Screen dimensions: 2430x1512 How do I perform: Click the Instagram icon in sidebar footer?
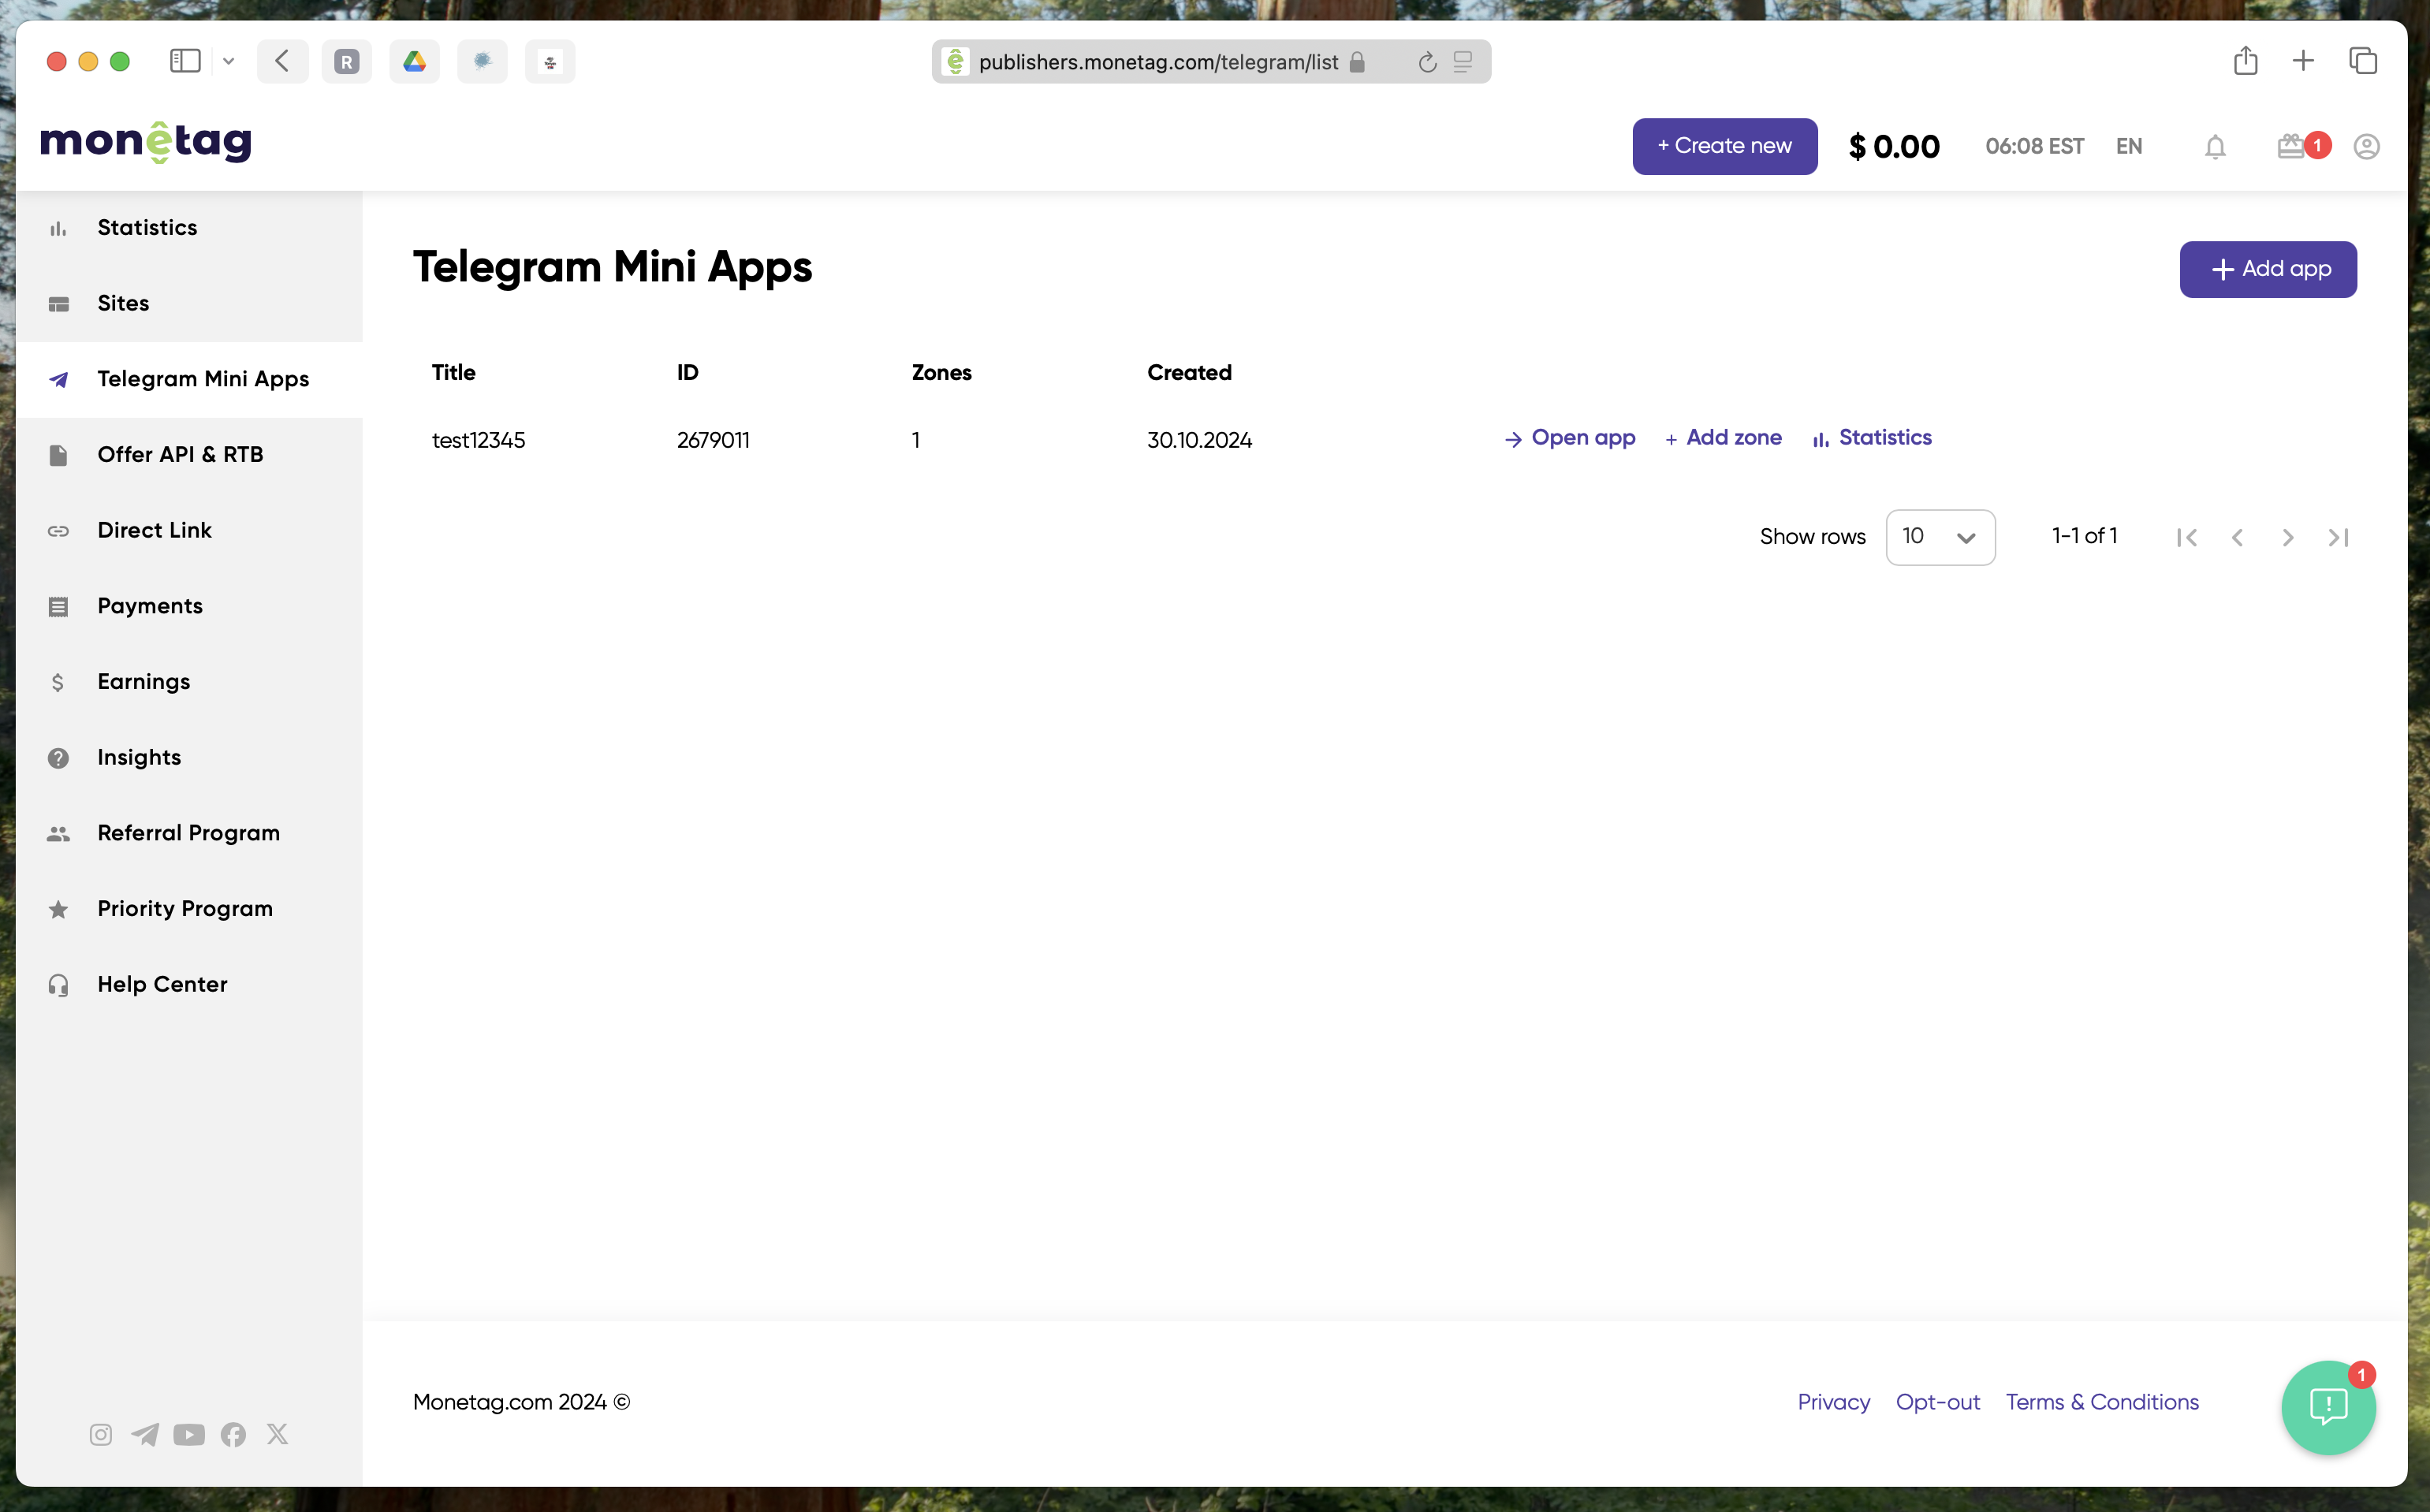pos(101,1434)
